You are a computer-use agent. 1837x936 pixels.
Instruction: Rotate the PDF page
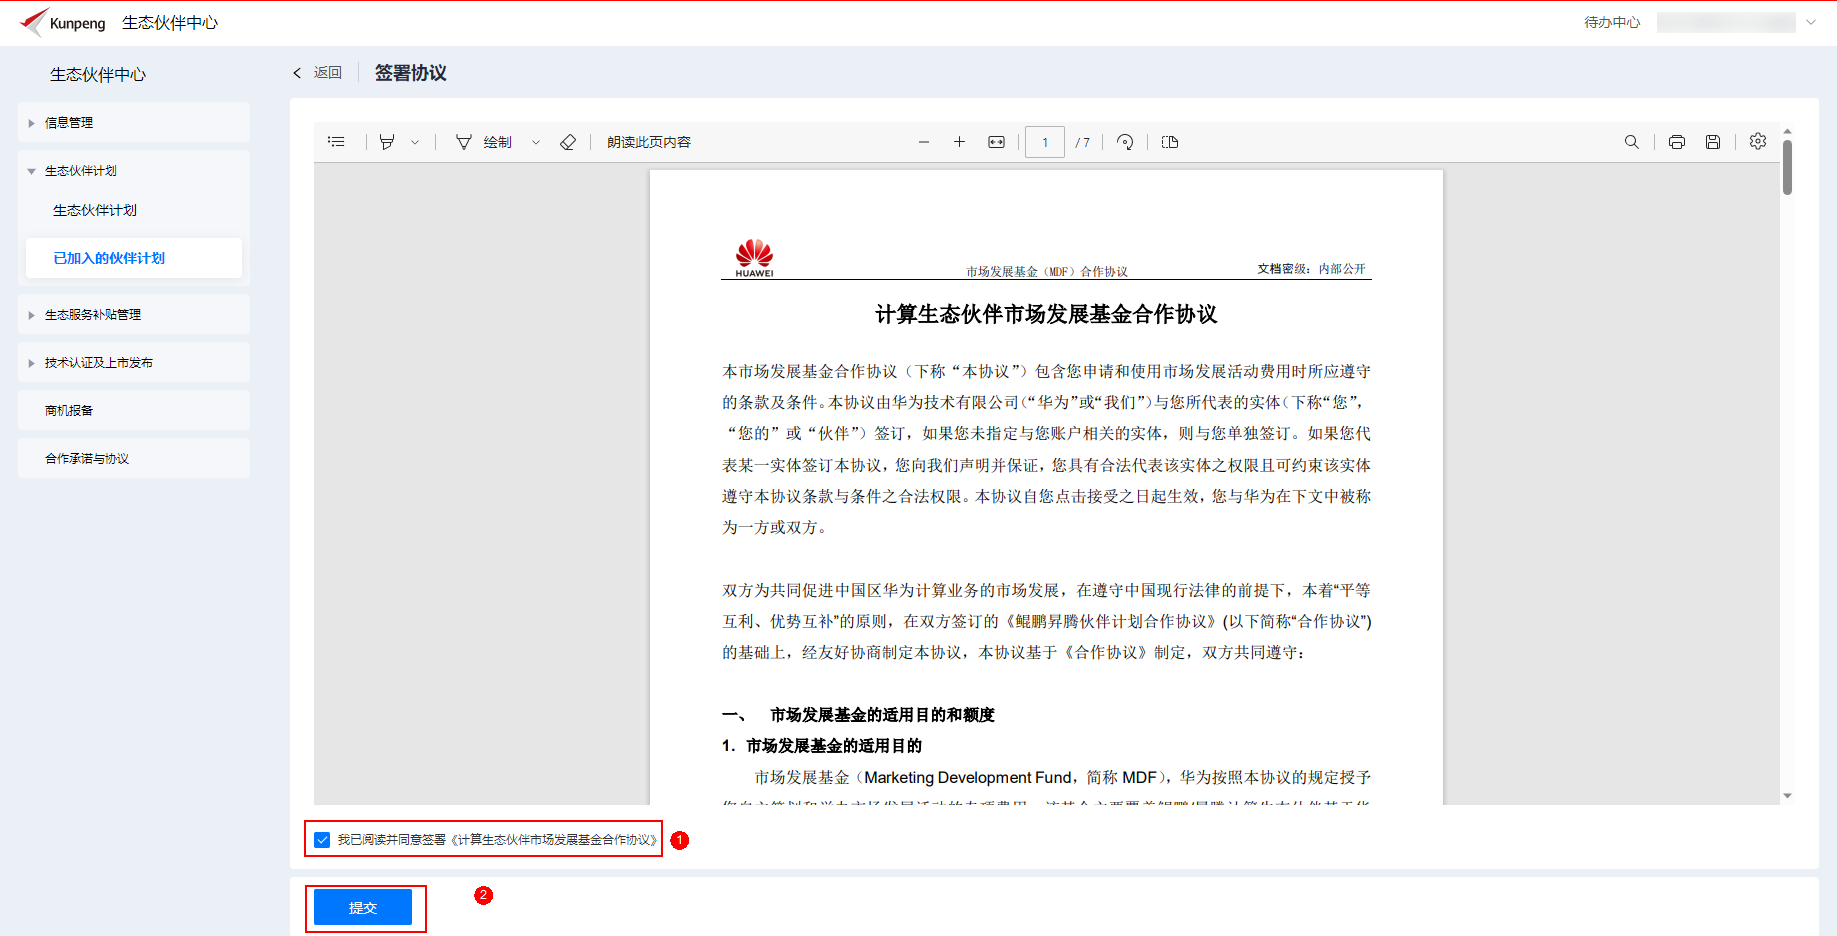point(1125,142)
